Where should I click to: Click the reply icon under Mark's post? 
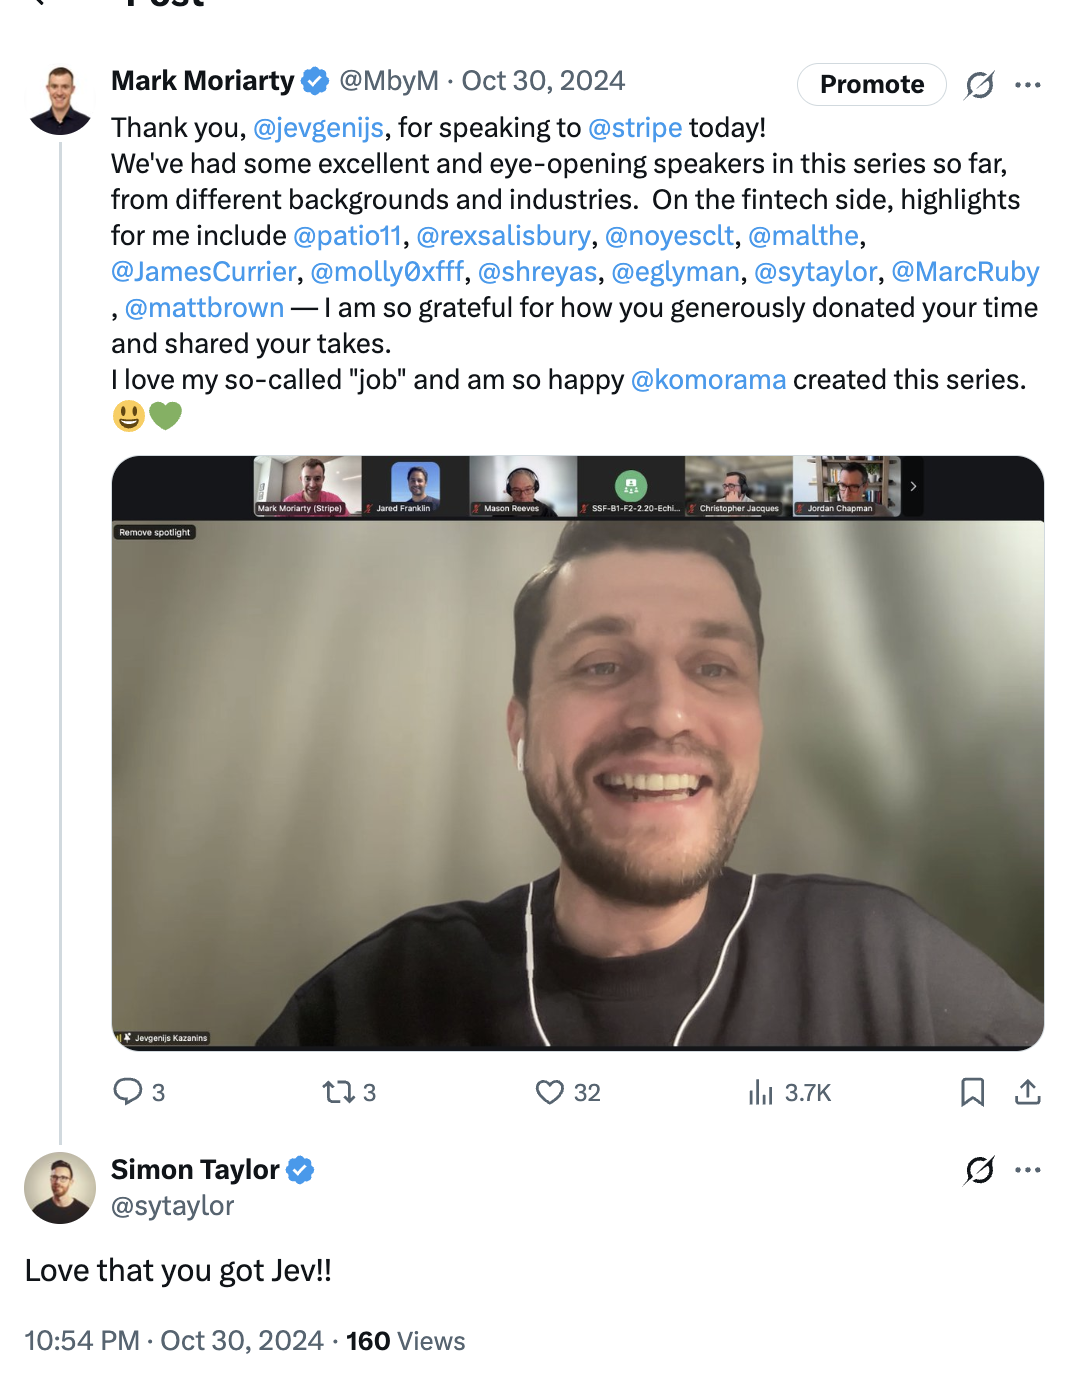[128, 1091]
